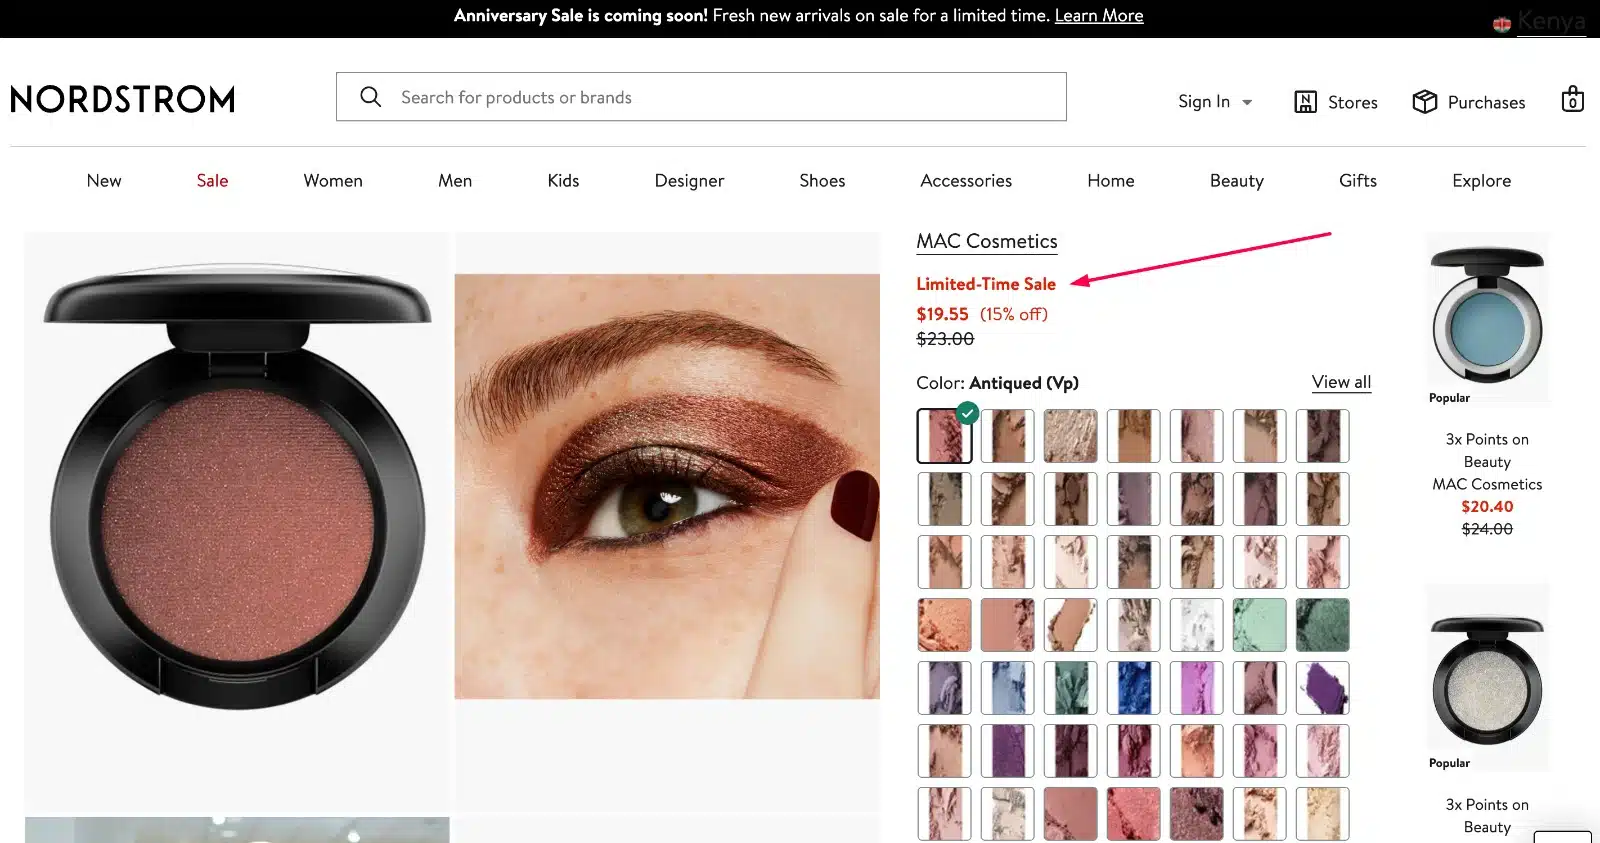Screen dimensions: 1600x843
Task: Choose the white shimmer swatch
Action: click(x=1196, y=625)
